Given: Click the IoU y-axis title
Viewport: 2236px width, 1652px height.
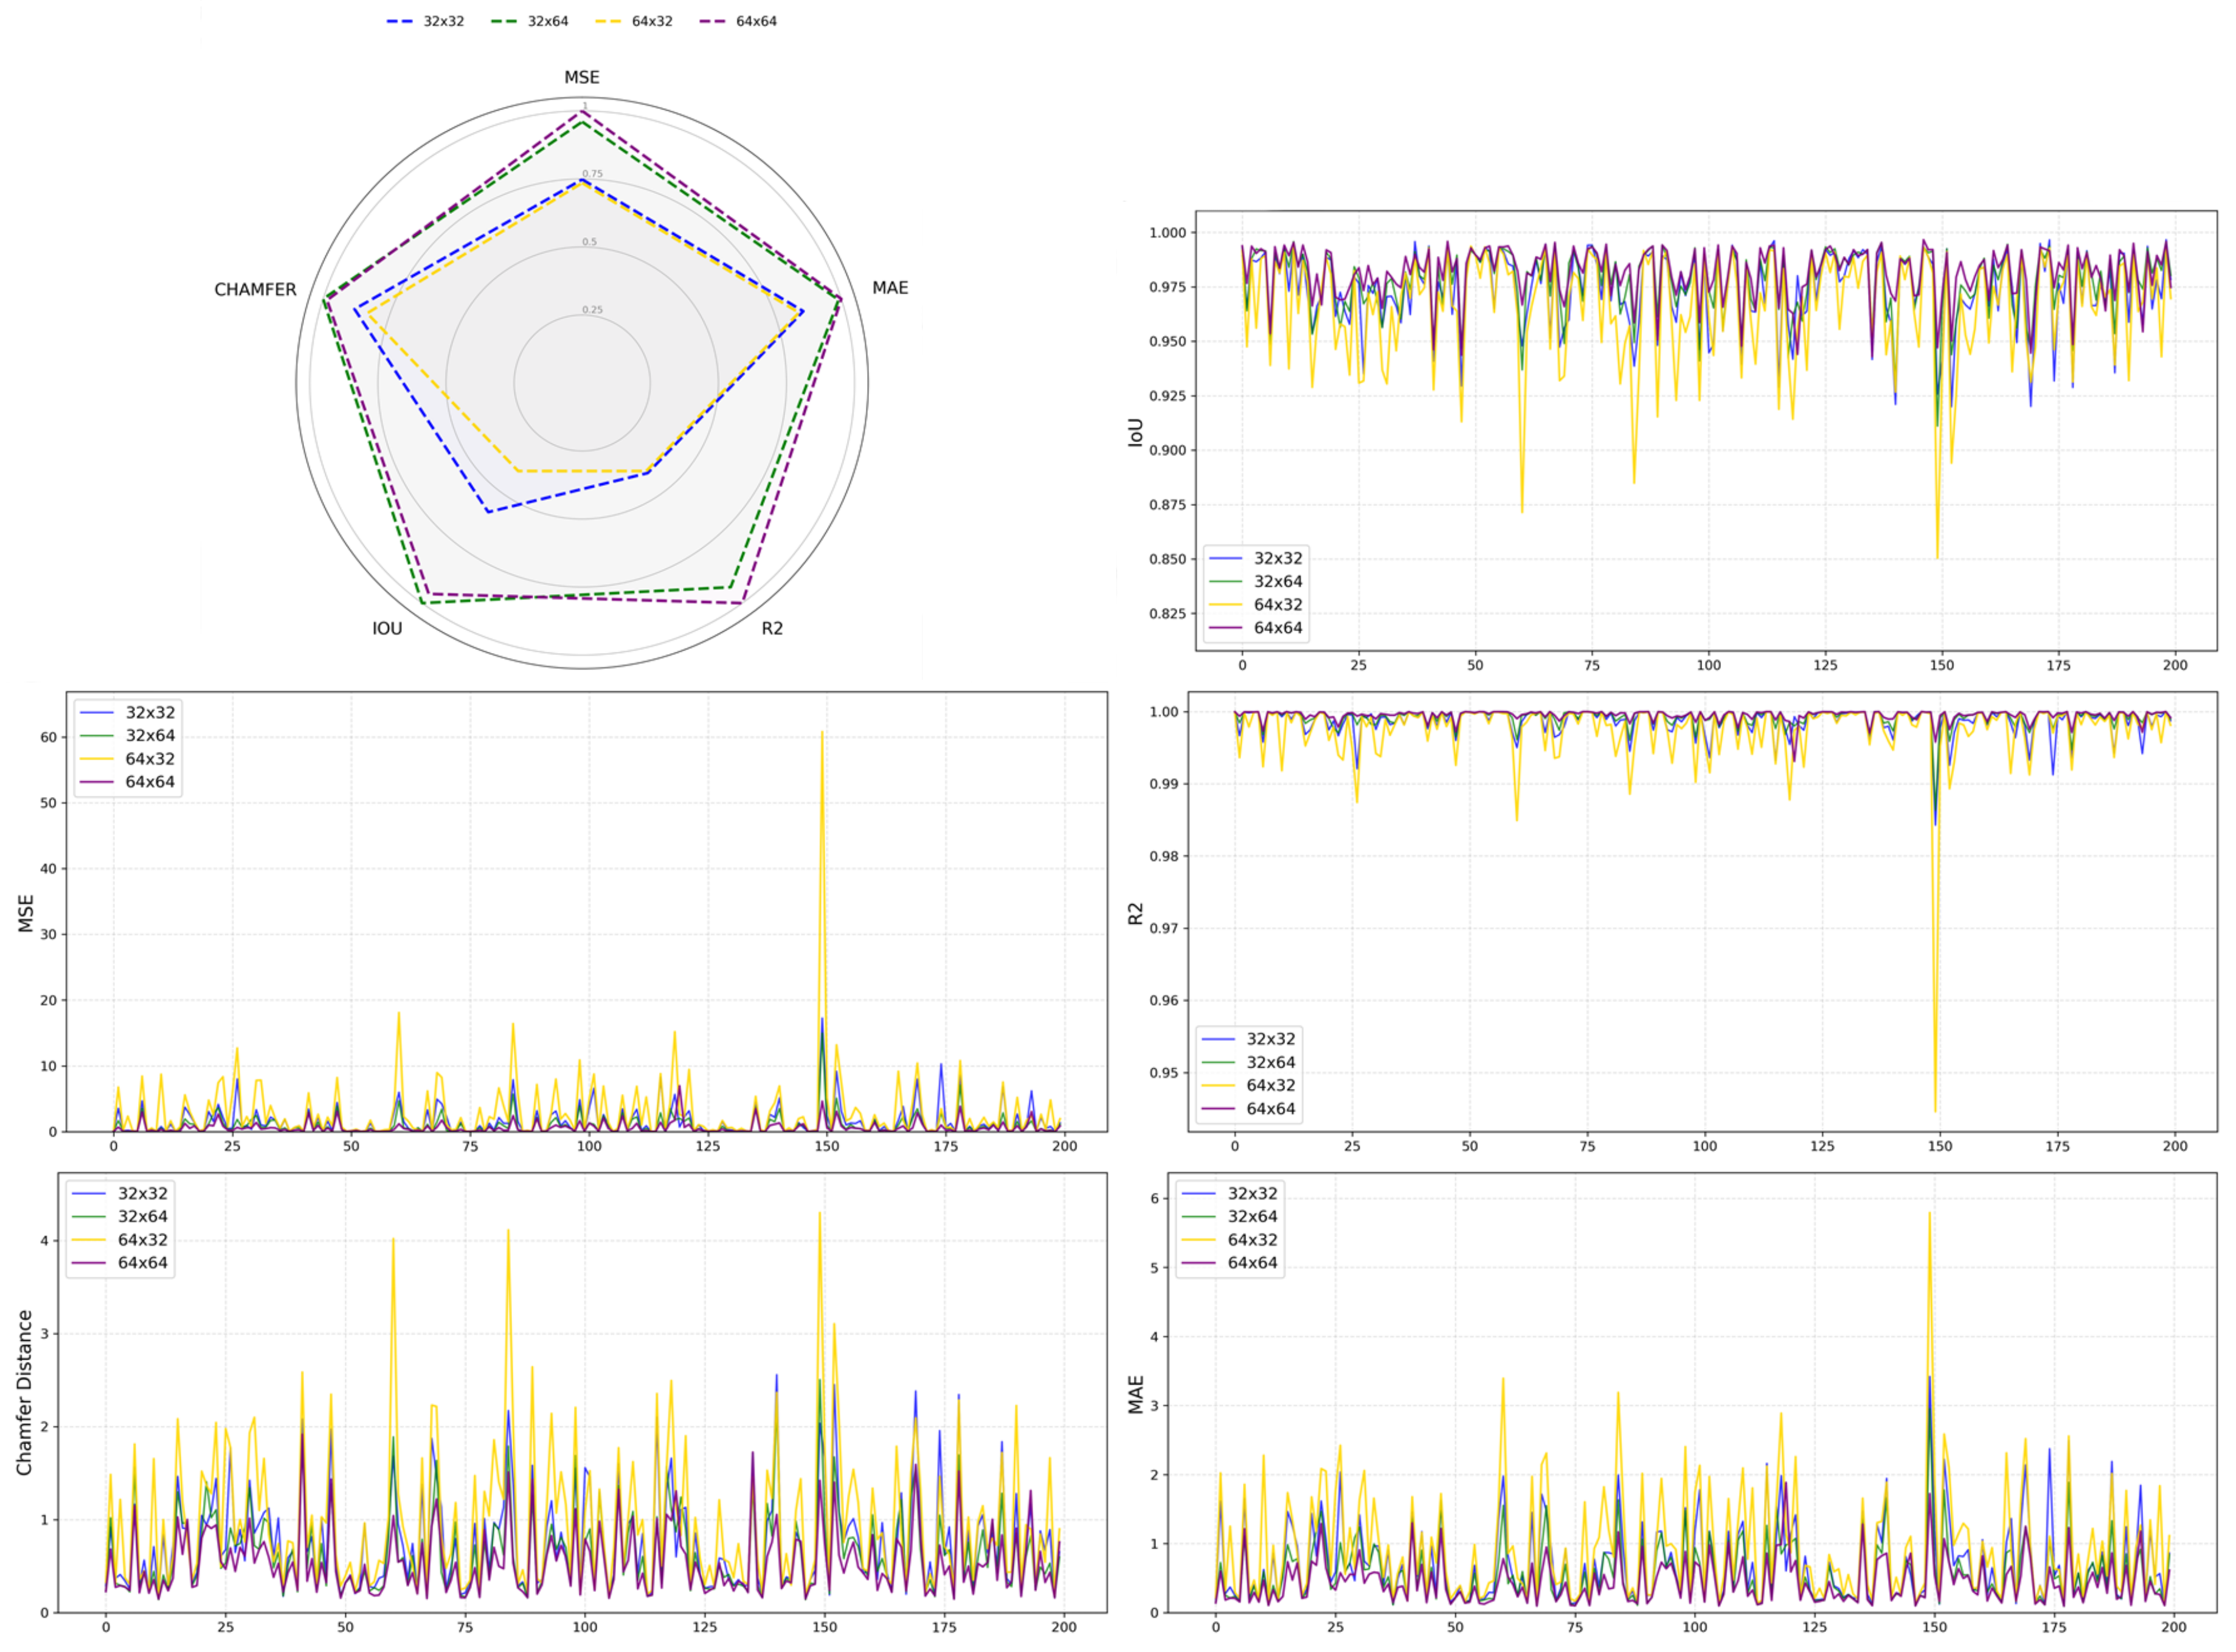Looking at the screenshot, I should (1135, 432).
